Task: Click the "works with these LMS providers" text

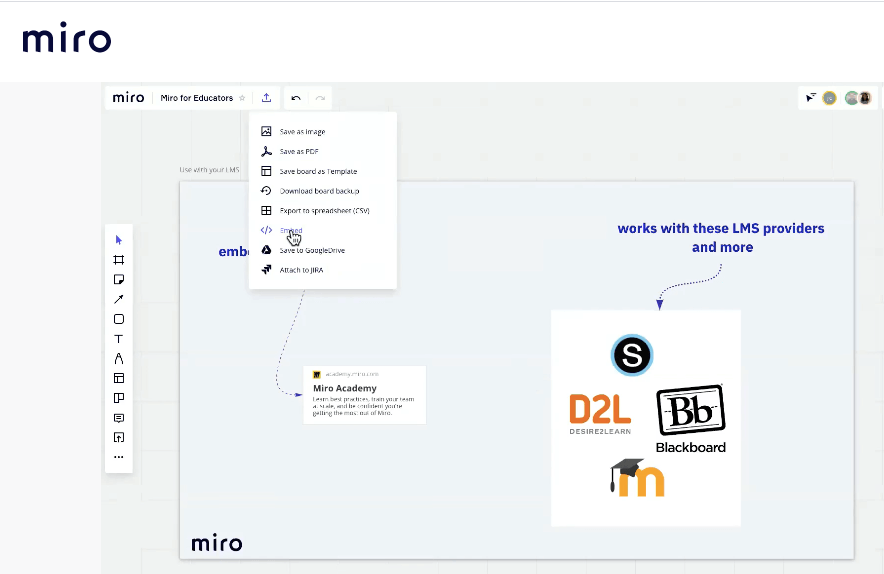Action: pyautogui.click(x=721, y=228)
